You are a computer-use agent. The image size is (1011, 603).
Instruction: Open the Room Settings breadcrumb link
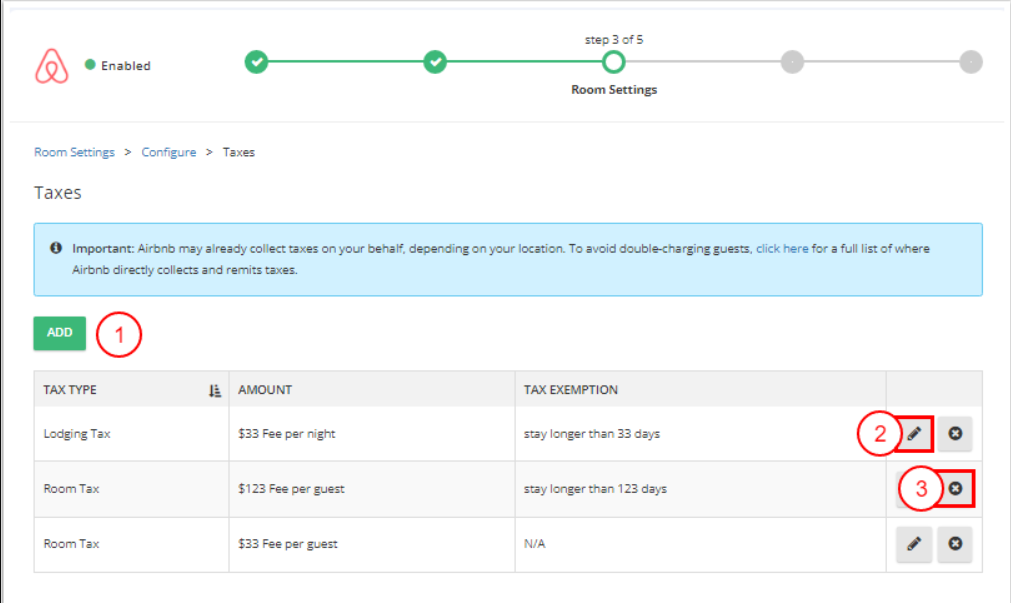coord(74,153)
